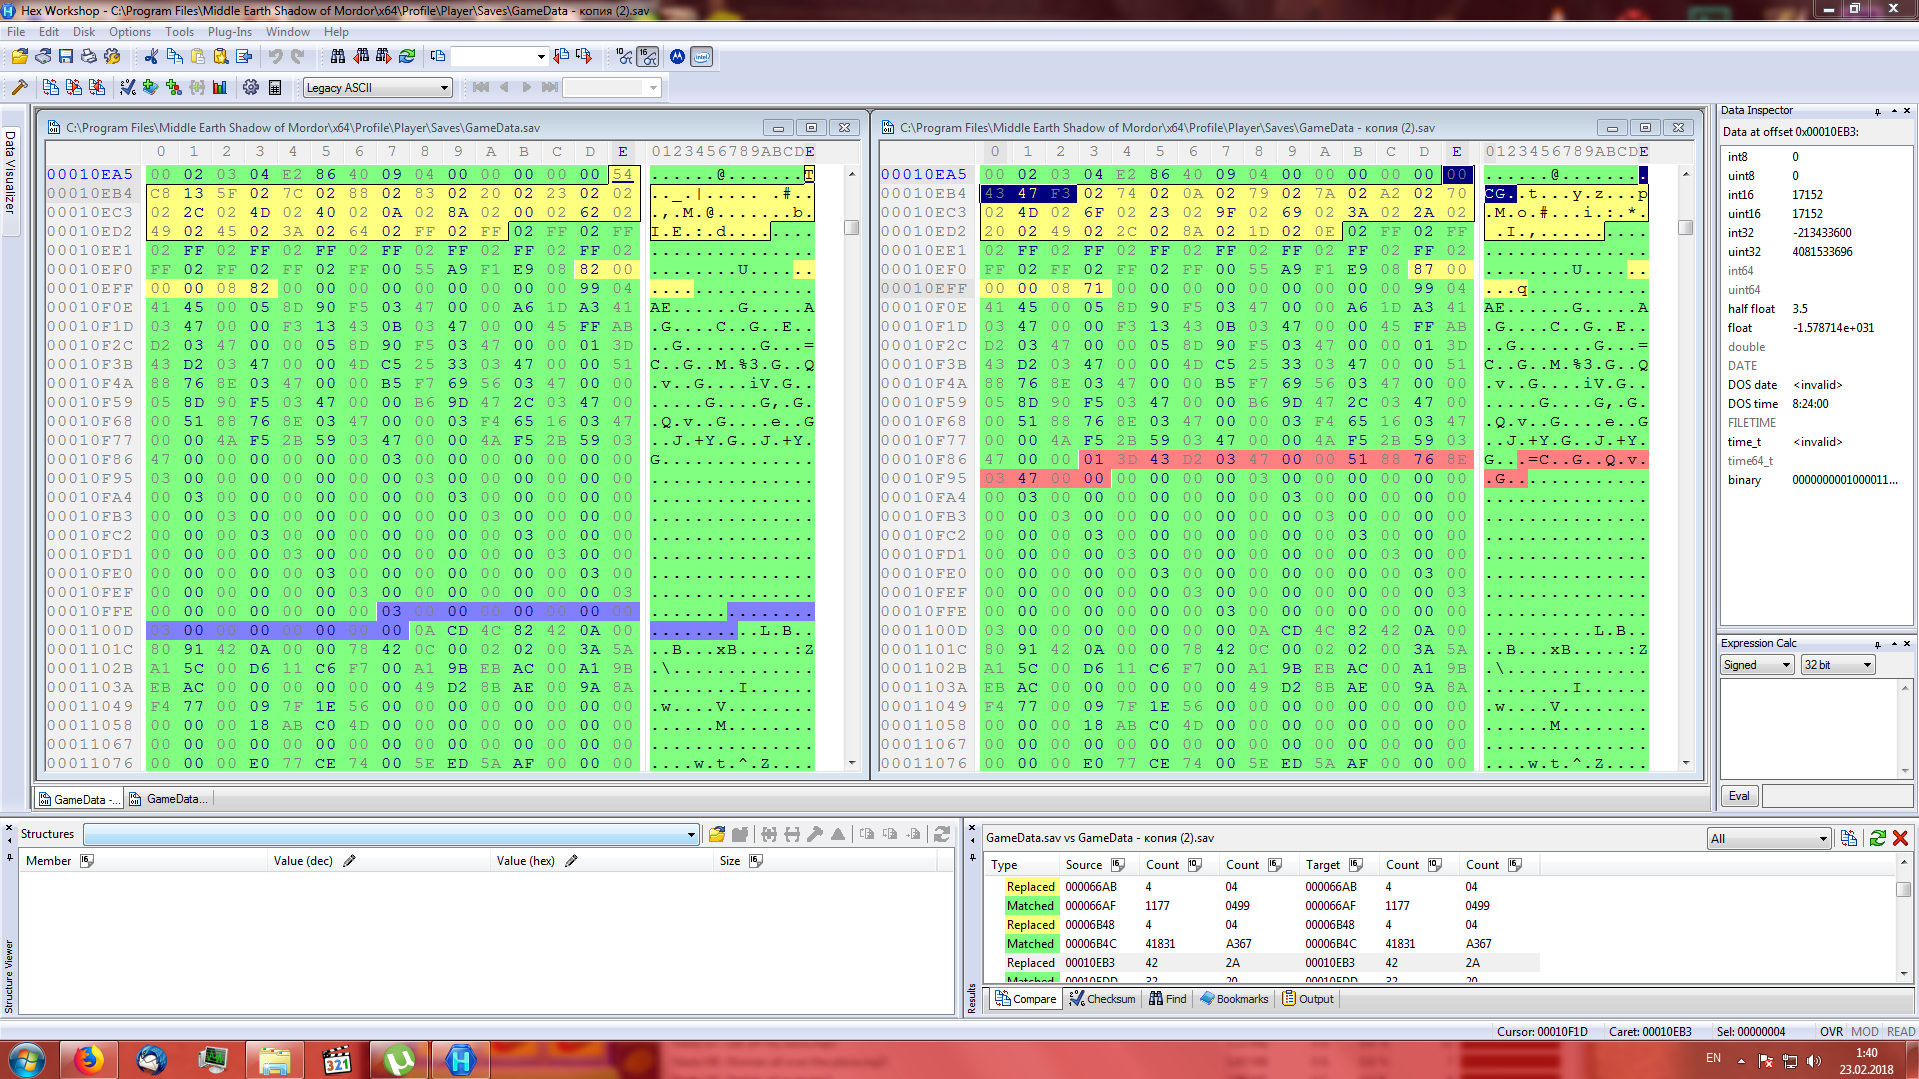Switch to the Checksum results tab

pos(1102,999)
